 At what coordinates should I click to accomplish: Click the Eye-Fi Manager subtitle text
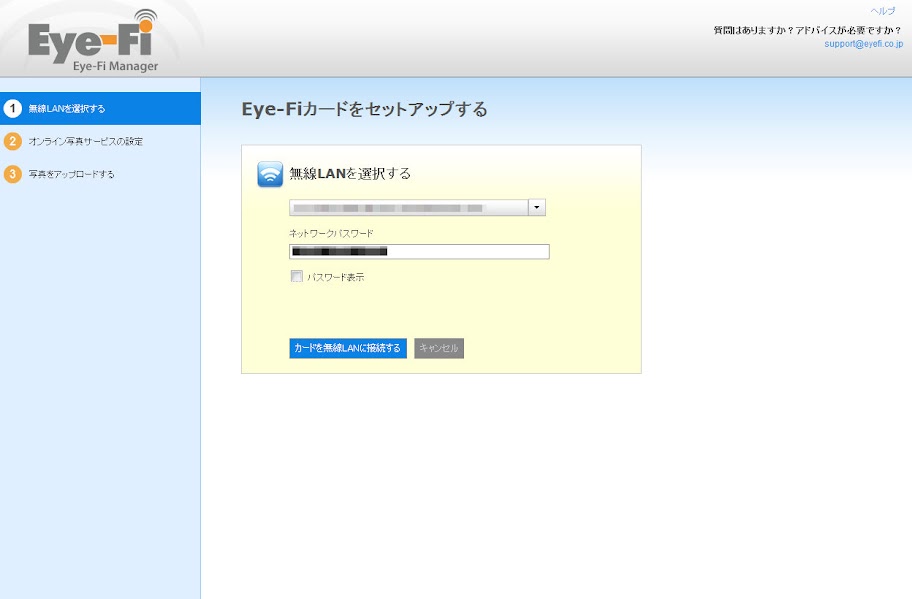[x=115, y=67]
